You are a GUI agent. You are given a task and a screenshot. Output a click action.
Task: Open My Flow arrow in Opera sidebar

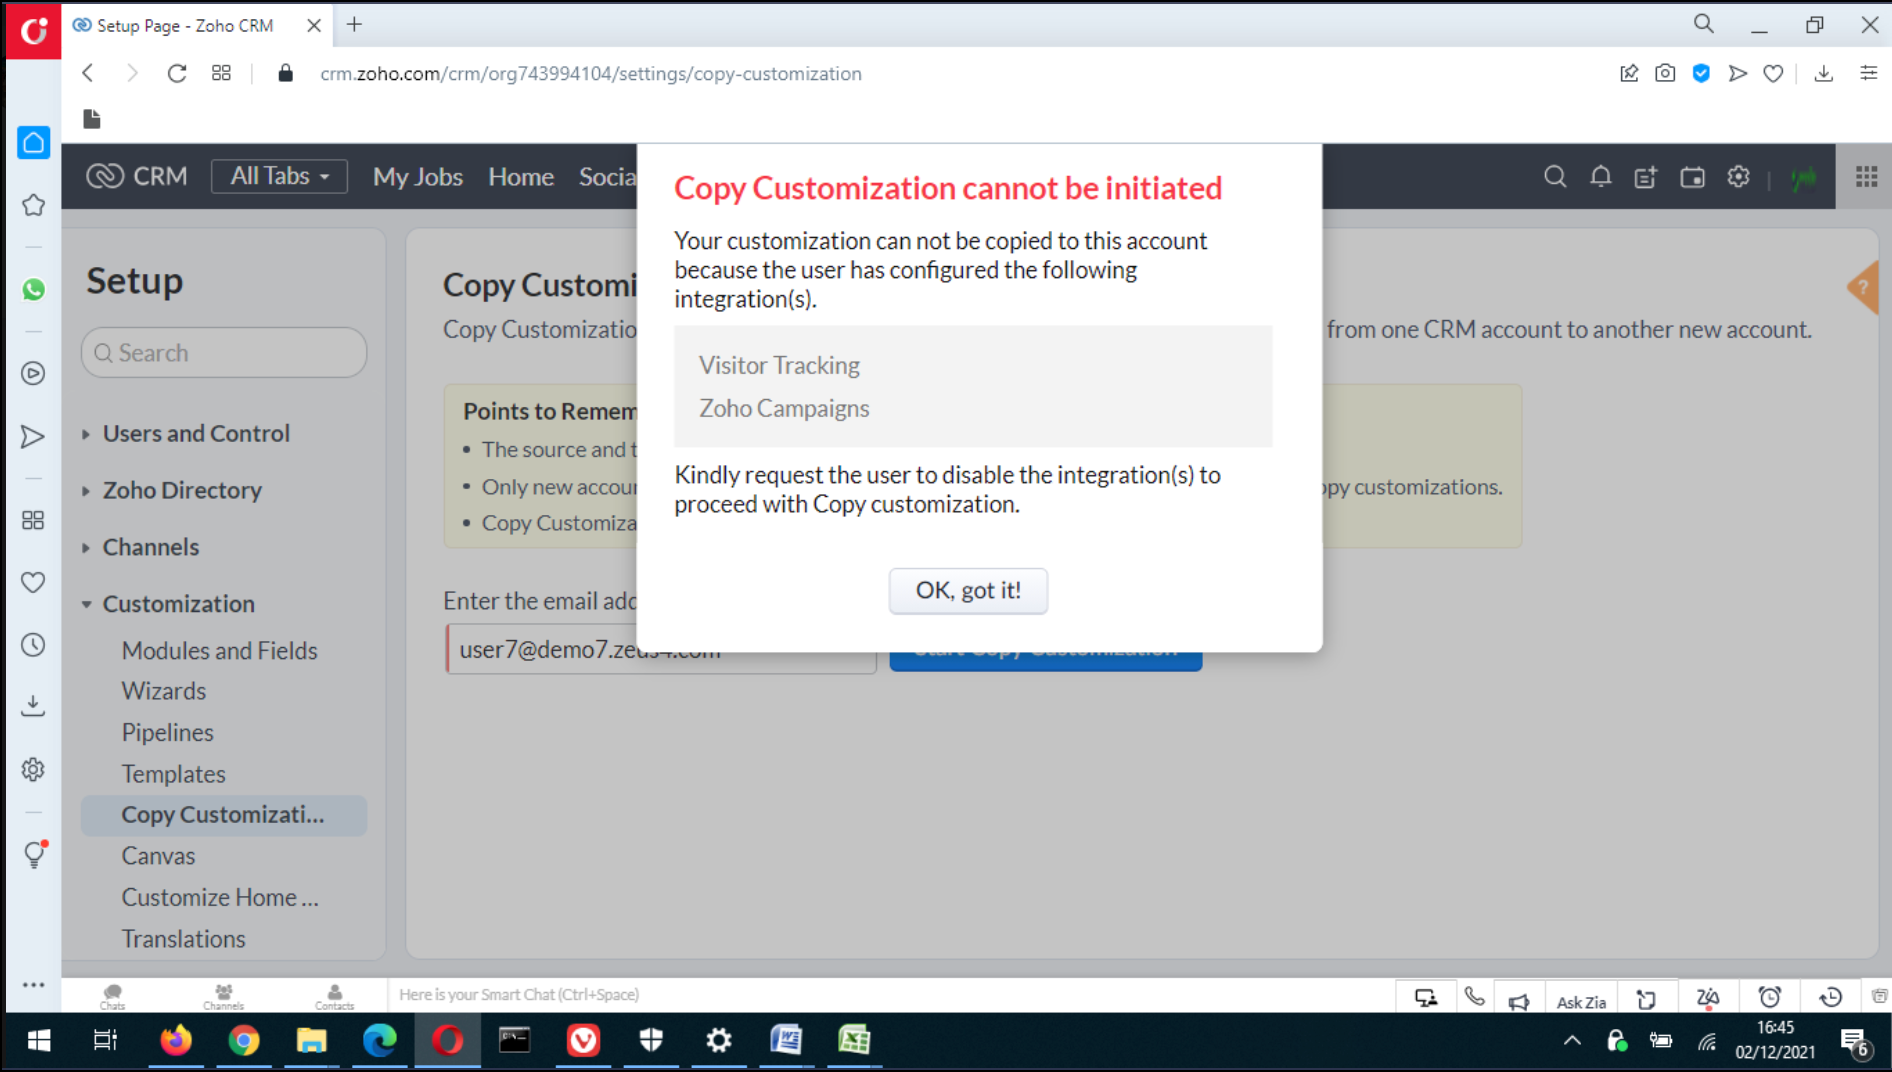click(33, 437)
